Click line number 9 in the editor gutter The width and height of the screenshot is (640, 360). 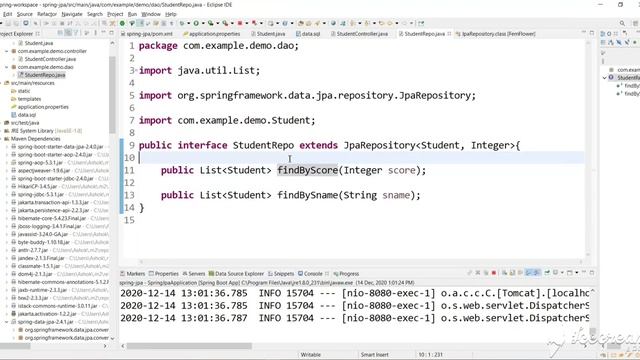click(131, 145)
